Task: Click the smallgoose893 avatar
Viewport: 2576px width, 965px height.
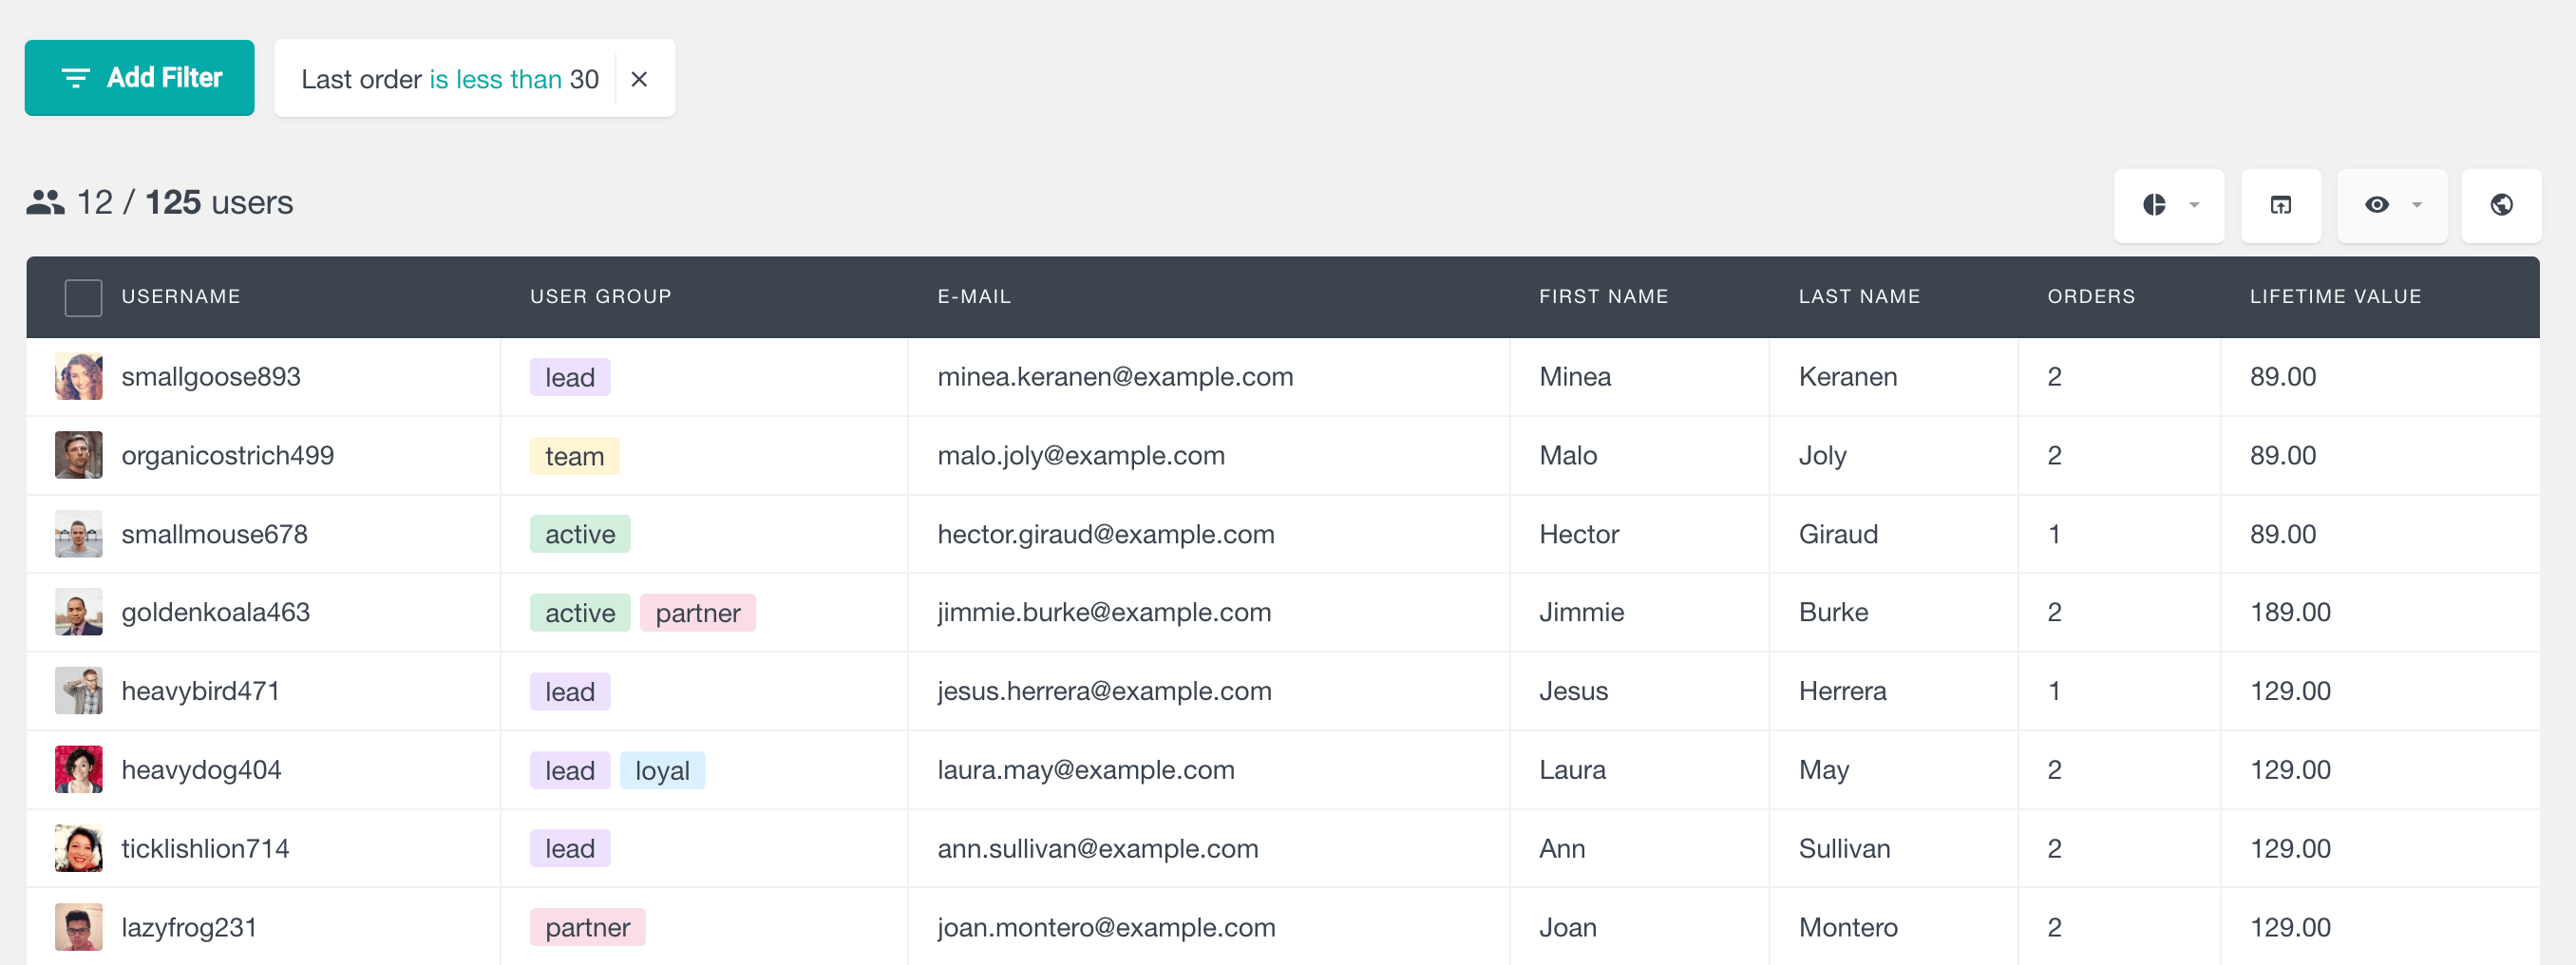Action: tap(79, 377)
